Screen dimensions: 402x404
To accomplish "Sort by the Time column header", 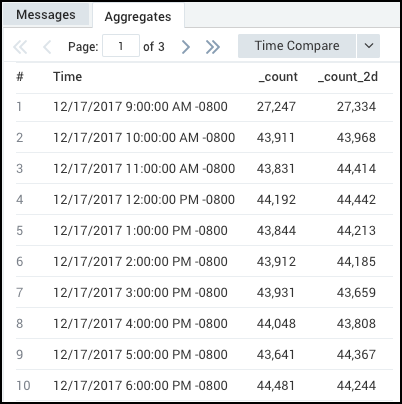I will pyautogui.click(x=68, y=77).
